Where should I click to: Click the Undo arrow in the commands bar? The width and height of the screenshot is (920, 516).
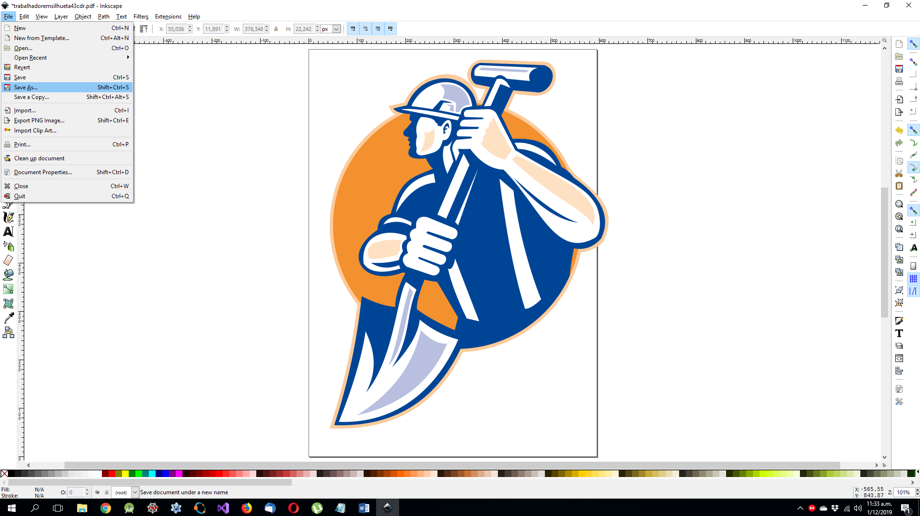coord(899,130)
